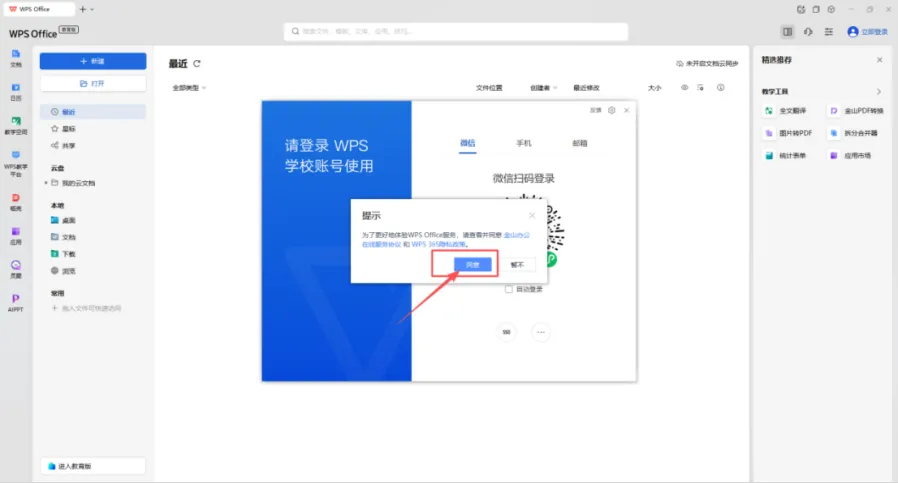Open 文档 documents local folder
898x483 pixels.
click(63, 237)
